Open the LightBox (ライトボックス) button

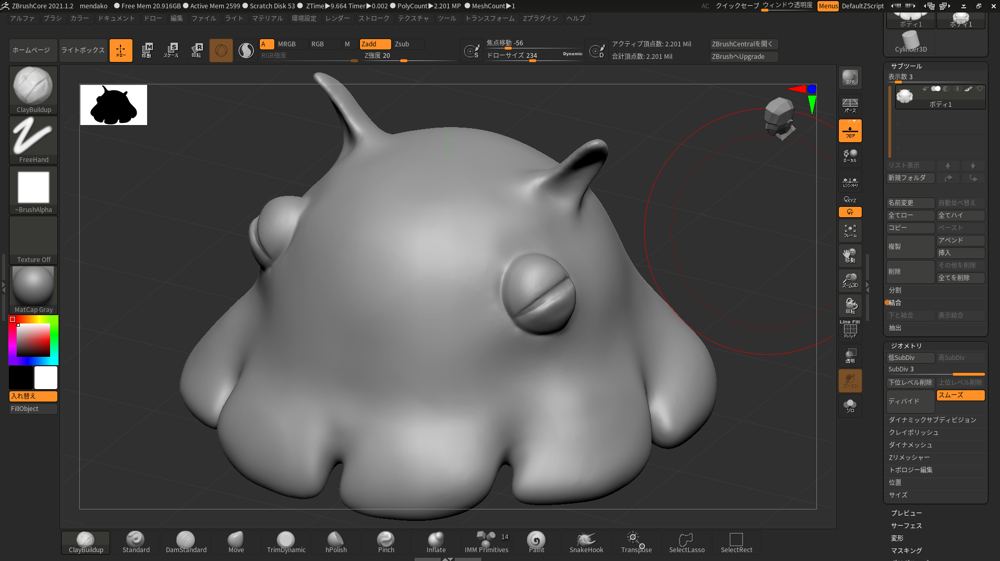(x=82, y=50)
